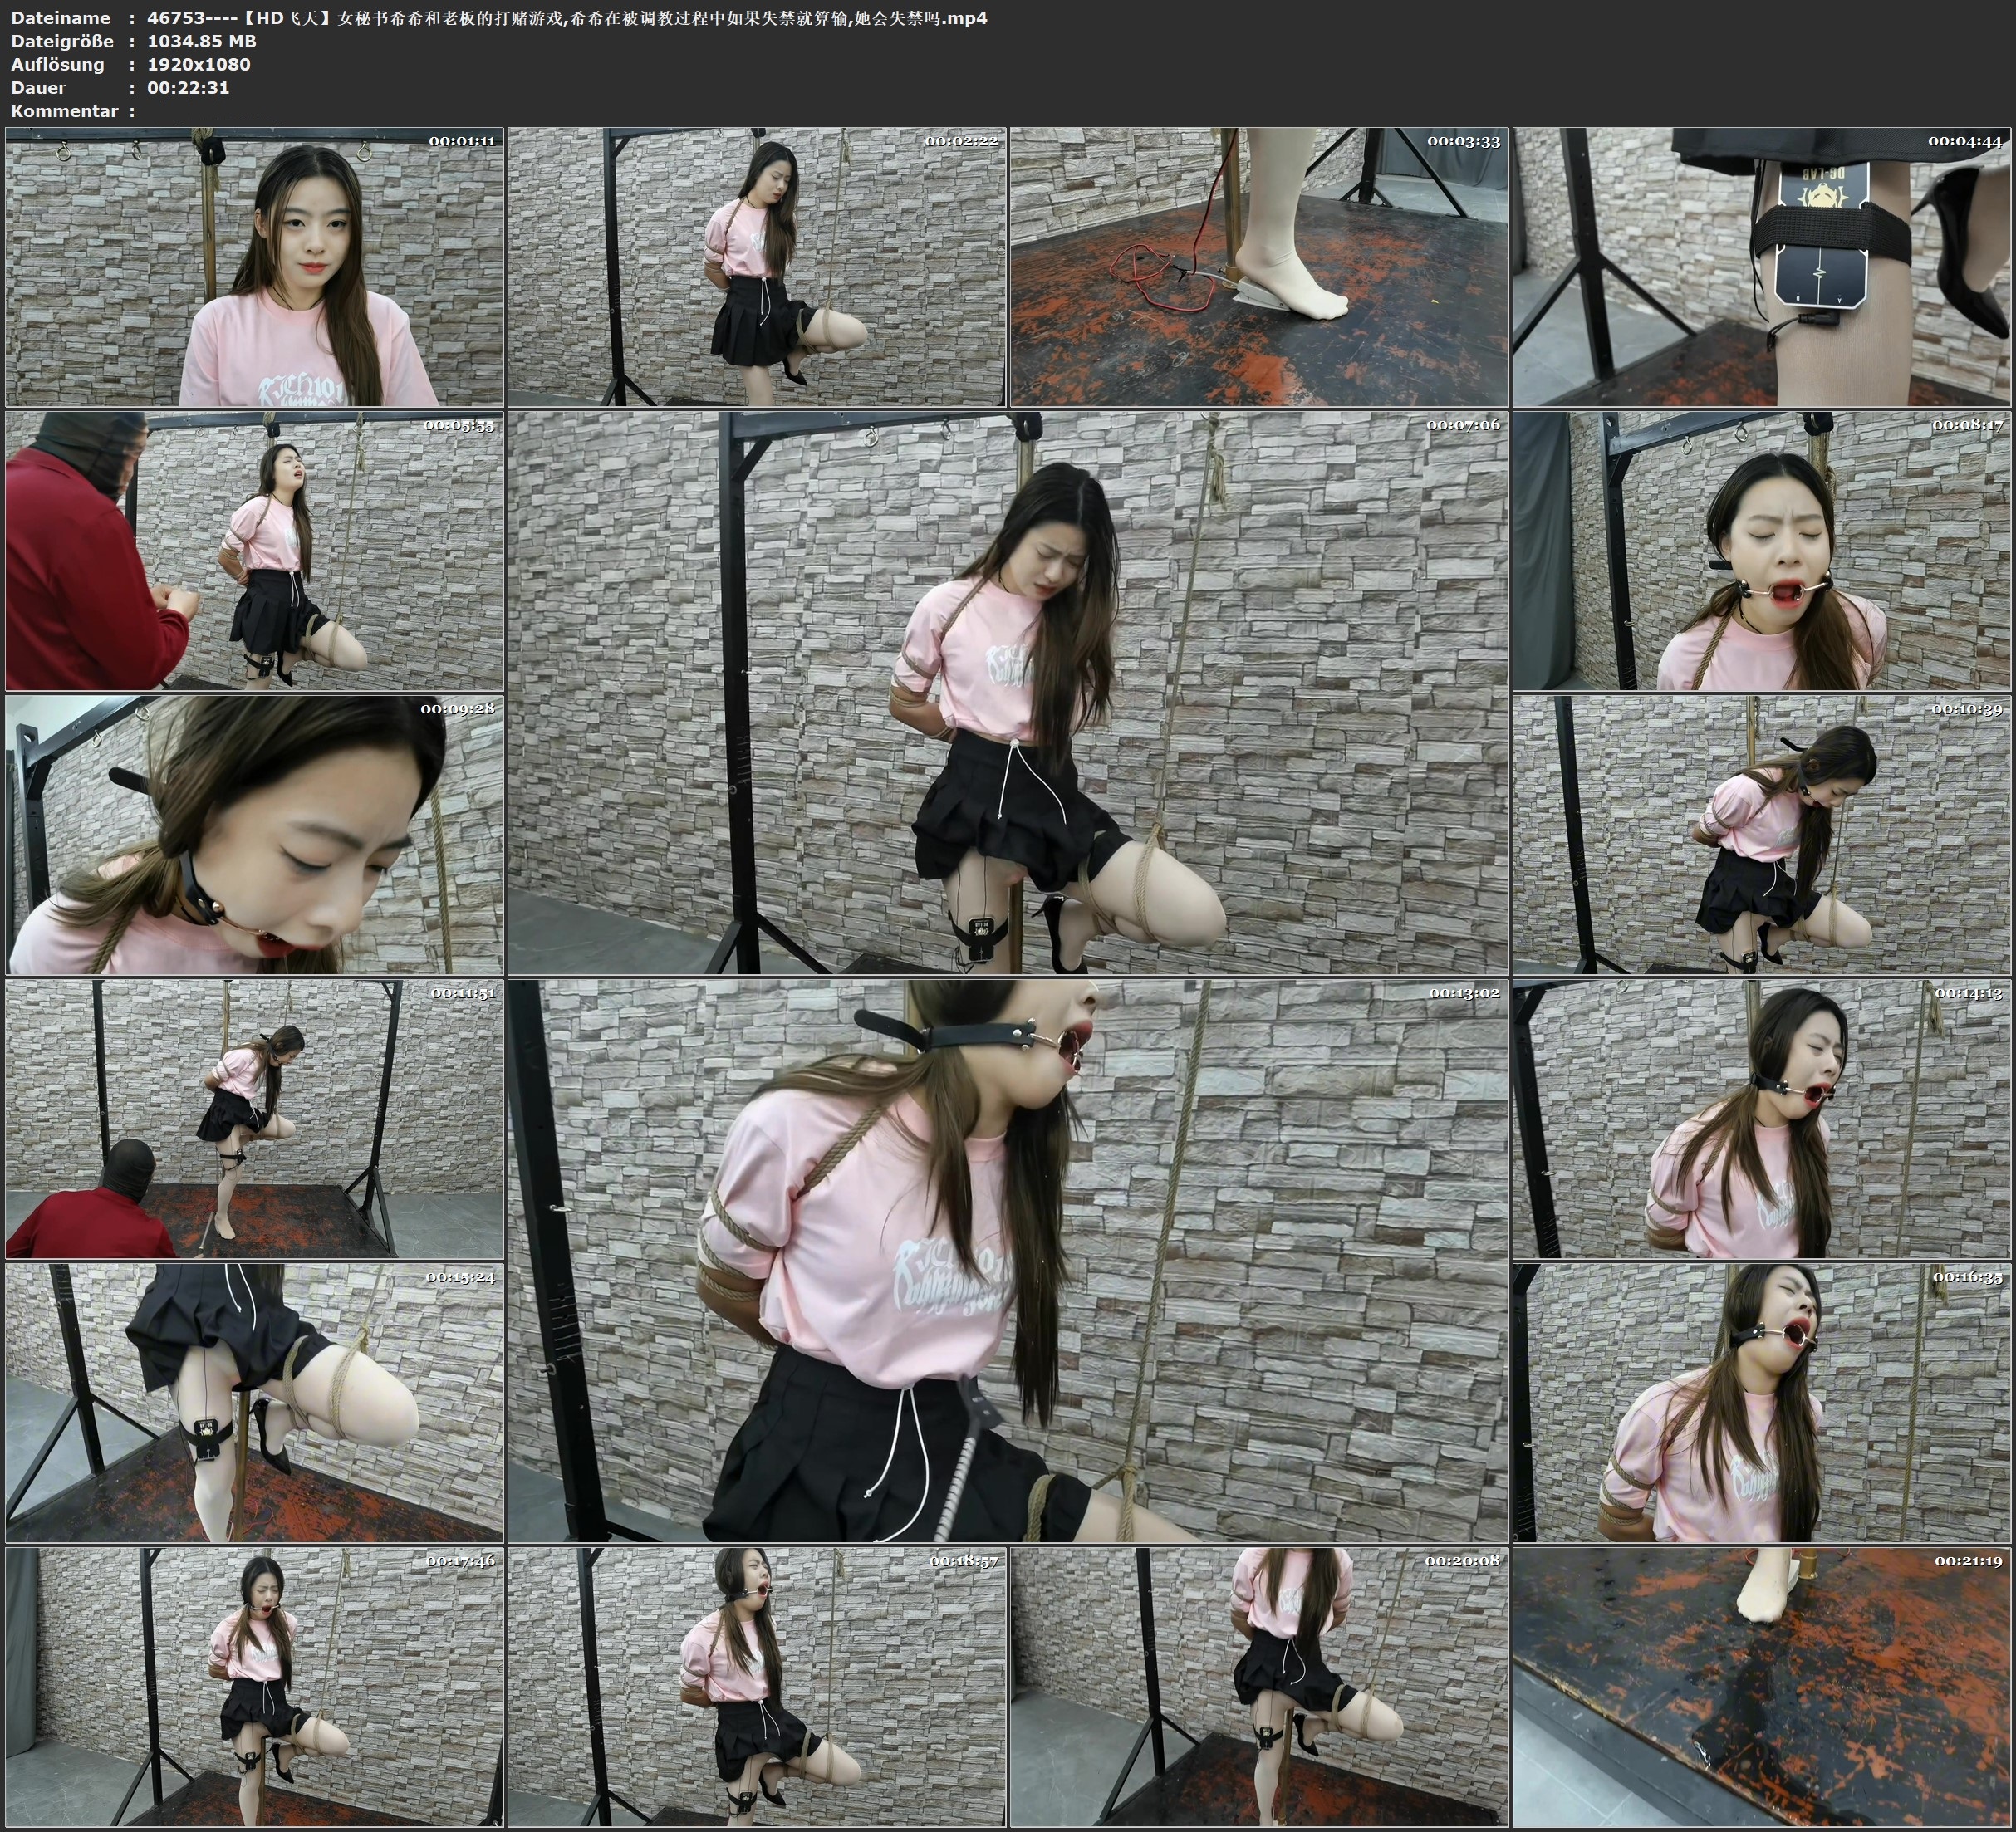Select the thumbnail marked 00:03:33
The height and width of the screenshot is (1832, 2016).
tap(1259, 266)
